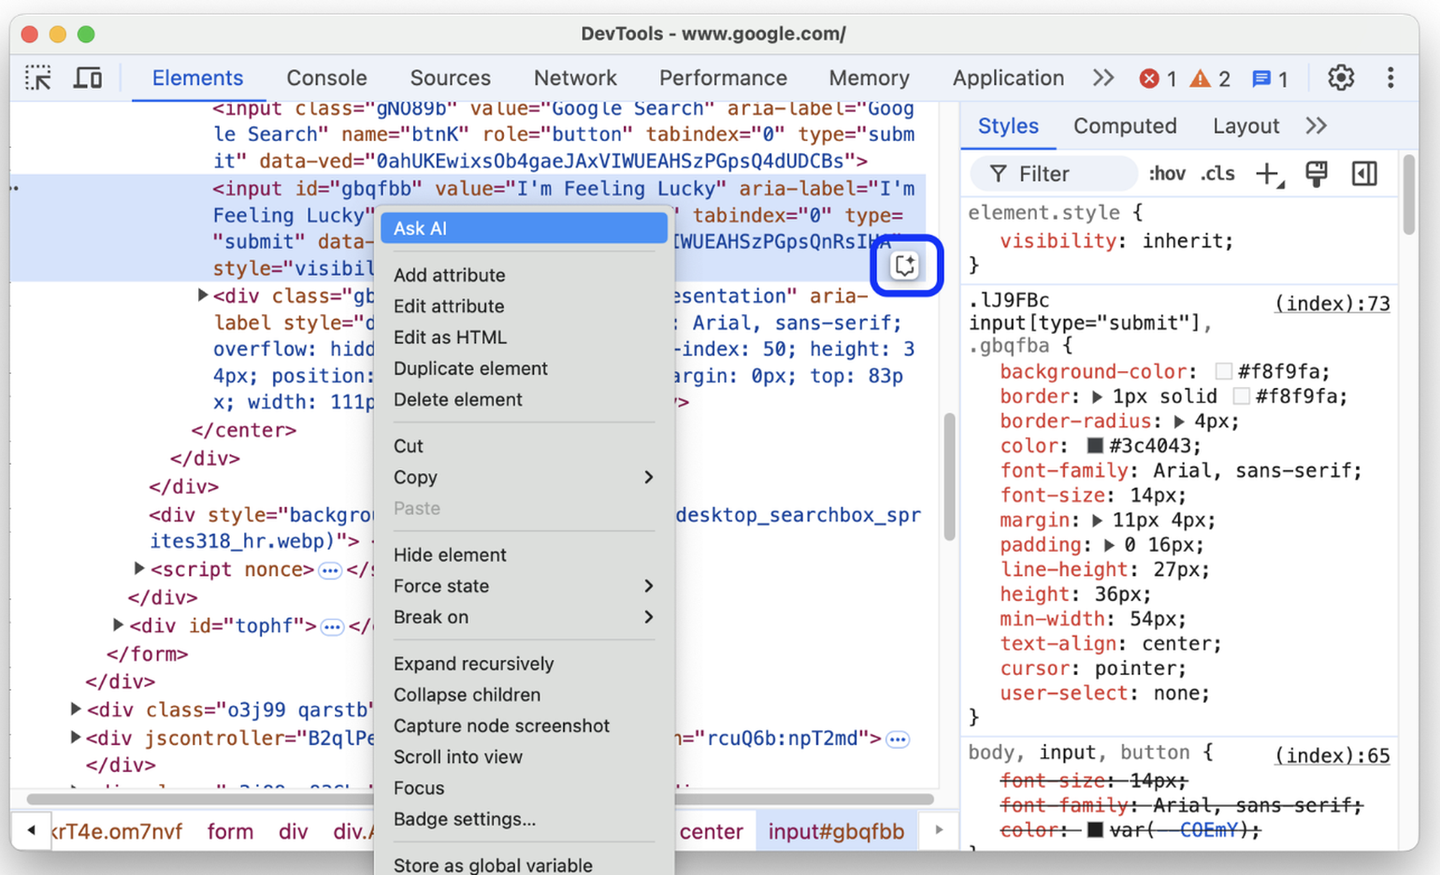Image resolution: width=1440 pixels, height=875 pixels.
Task: Click the red error count badge
Action: (x=1158, y=79)
